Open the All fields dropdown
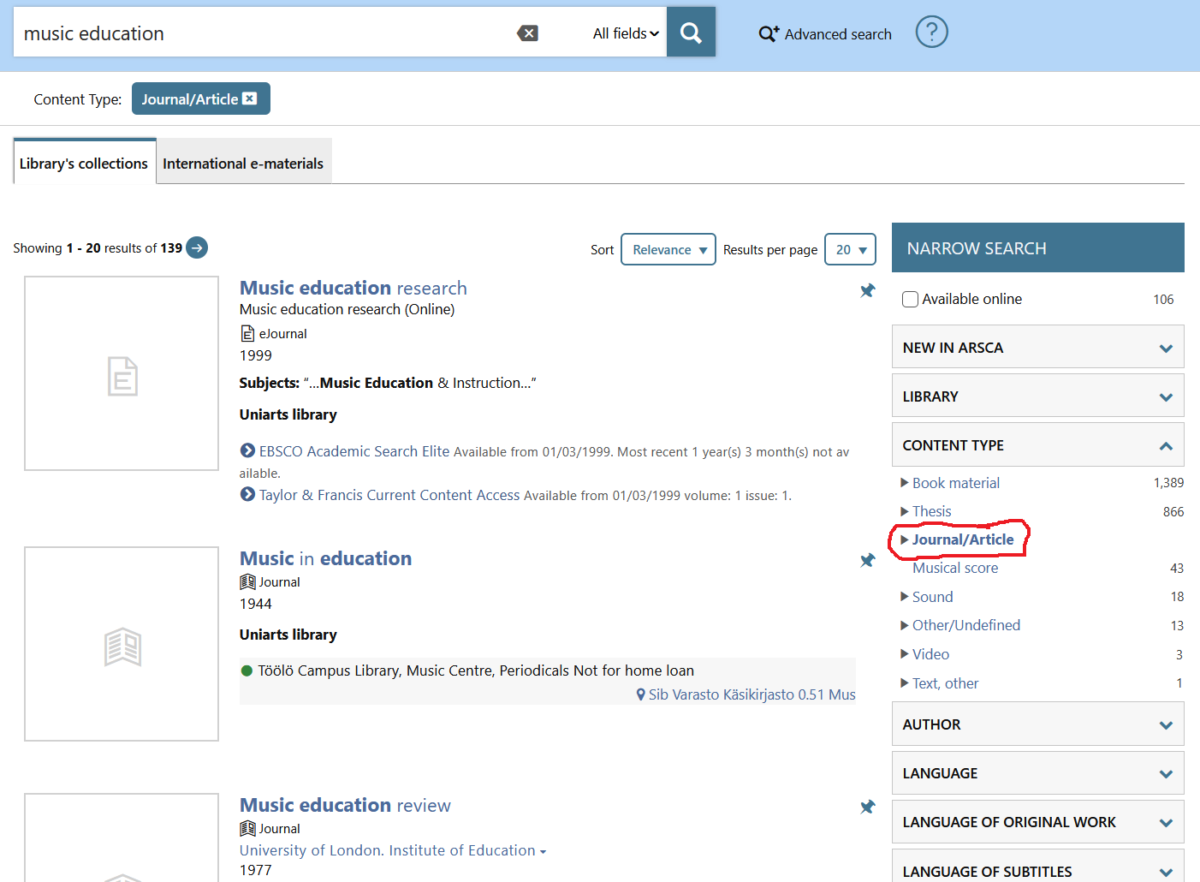This screenshot has height=882, width=1200. [626, 33]
